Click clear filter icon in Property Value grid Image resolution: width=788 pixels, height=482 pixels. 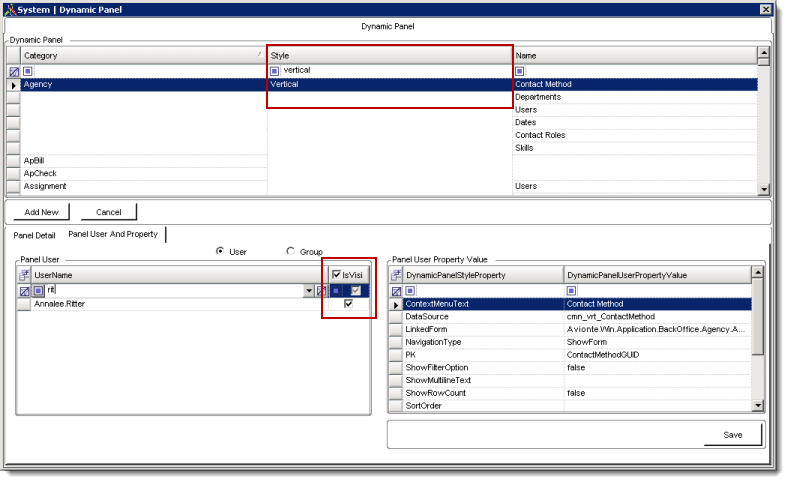point(395,290)
